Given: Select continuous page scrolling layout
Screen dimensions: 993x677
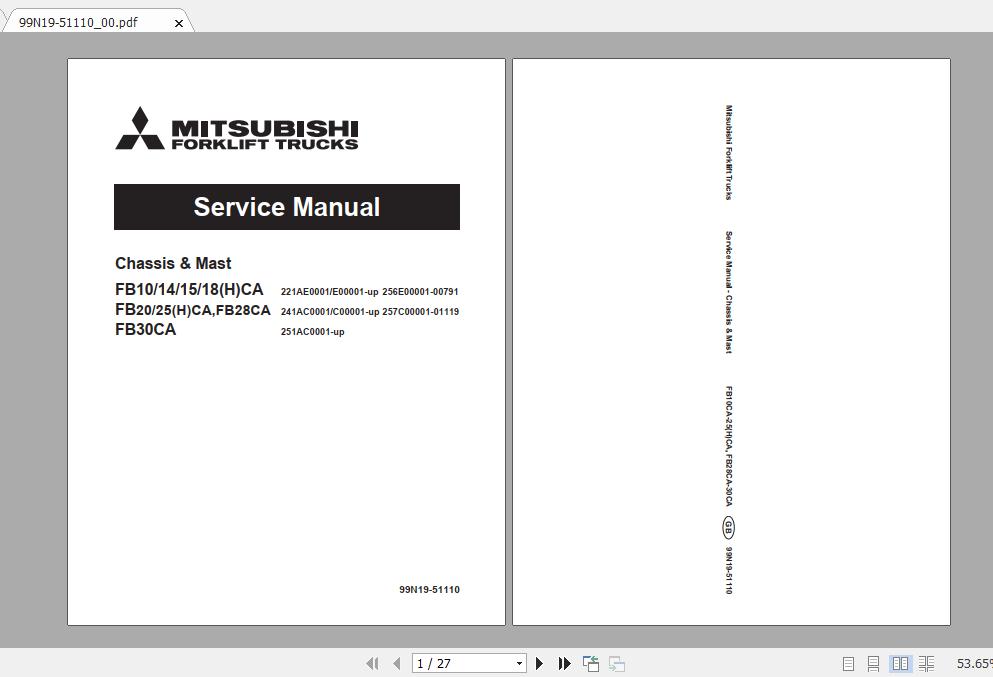Looking at the screenshot, I should 873,663.
